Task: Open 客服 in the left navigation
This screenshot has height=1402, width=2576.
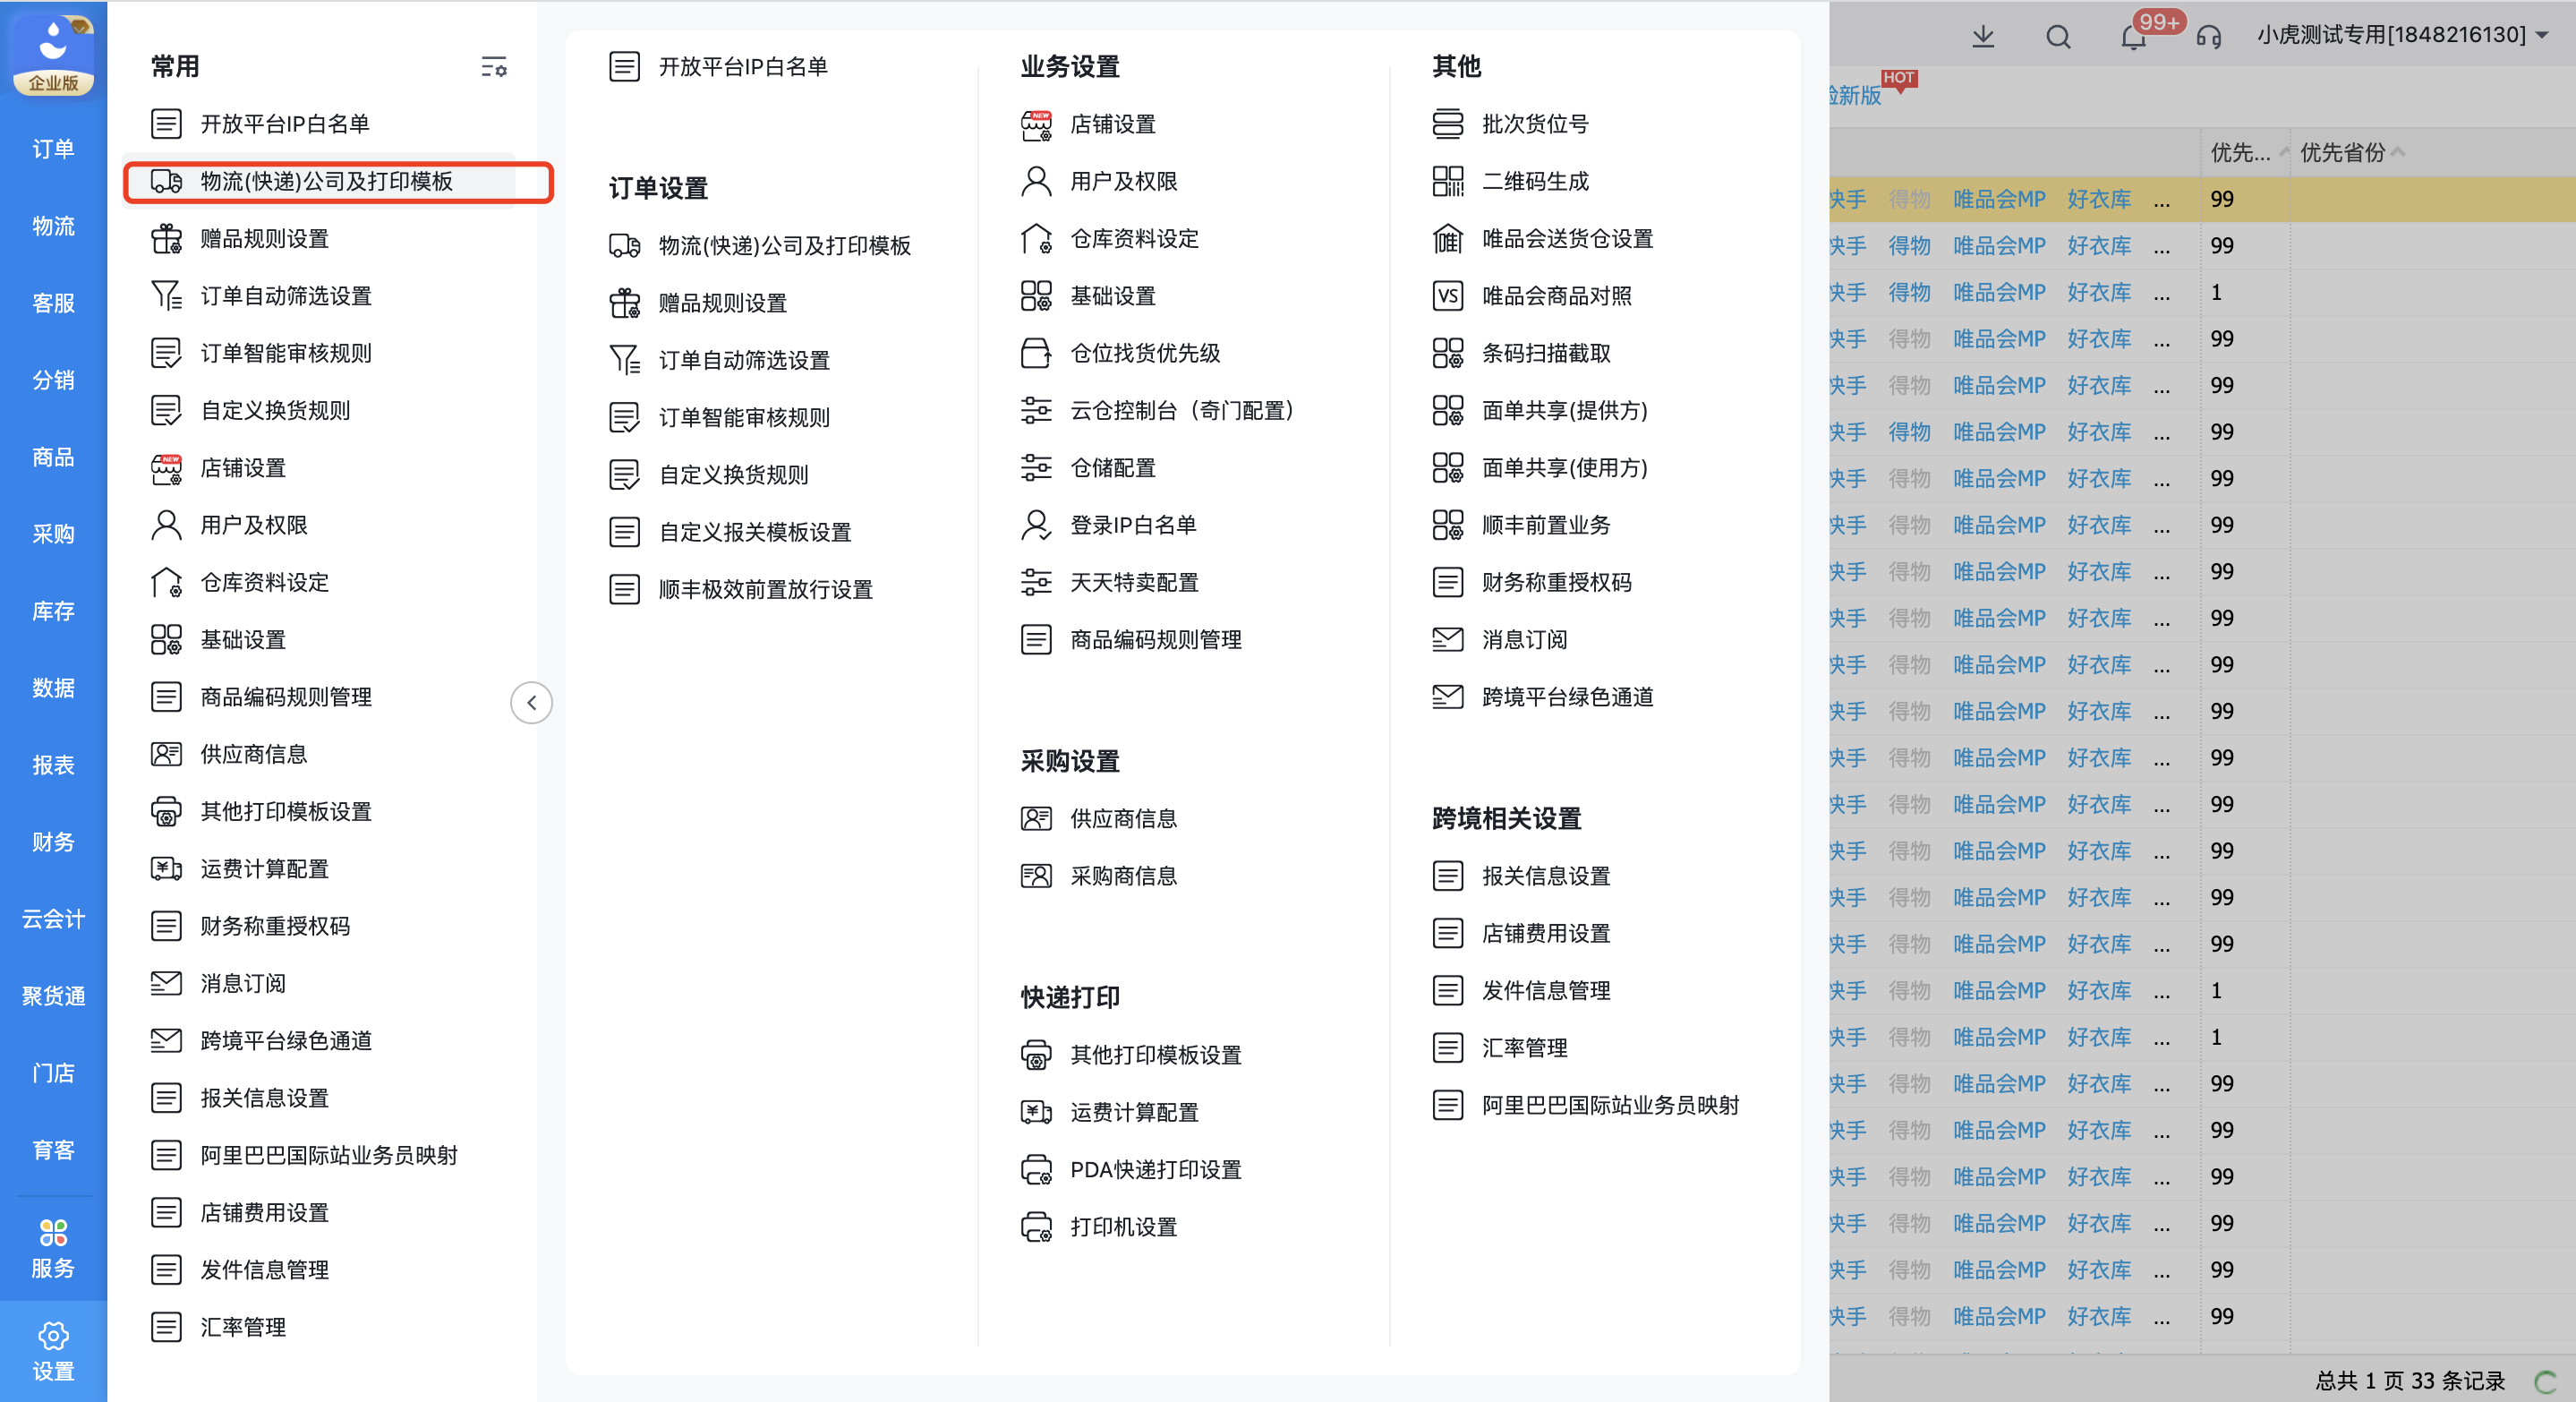Action: coord(53,303)
